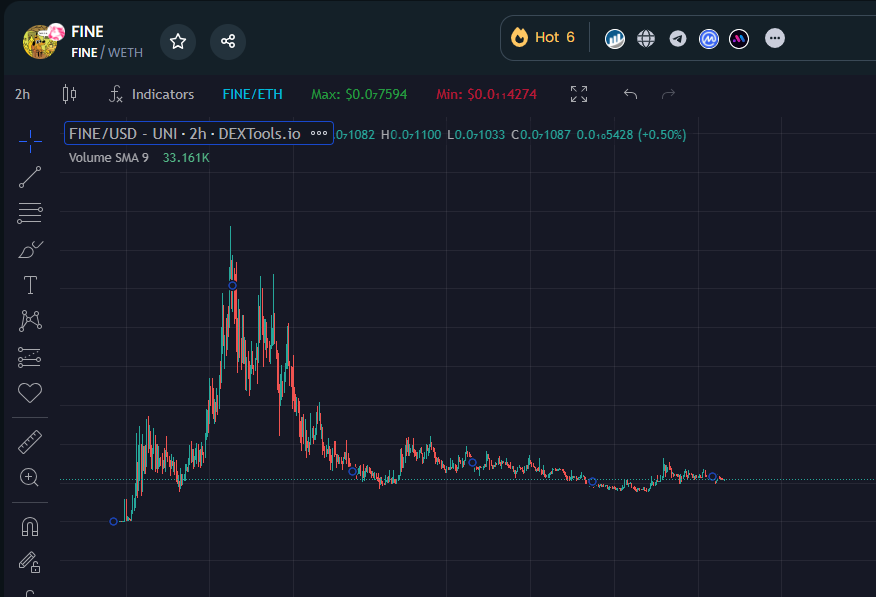
Task: Click the leftmost trade marker at chart start
Action: (113, 522)
